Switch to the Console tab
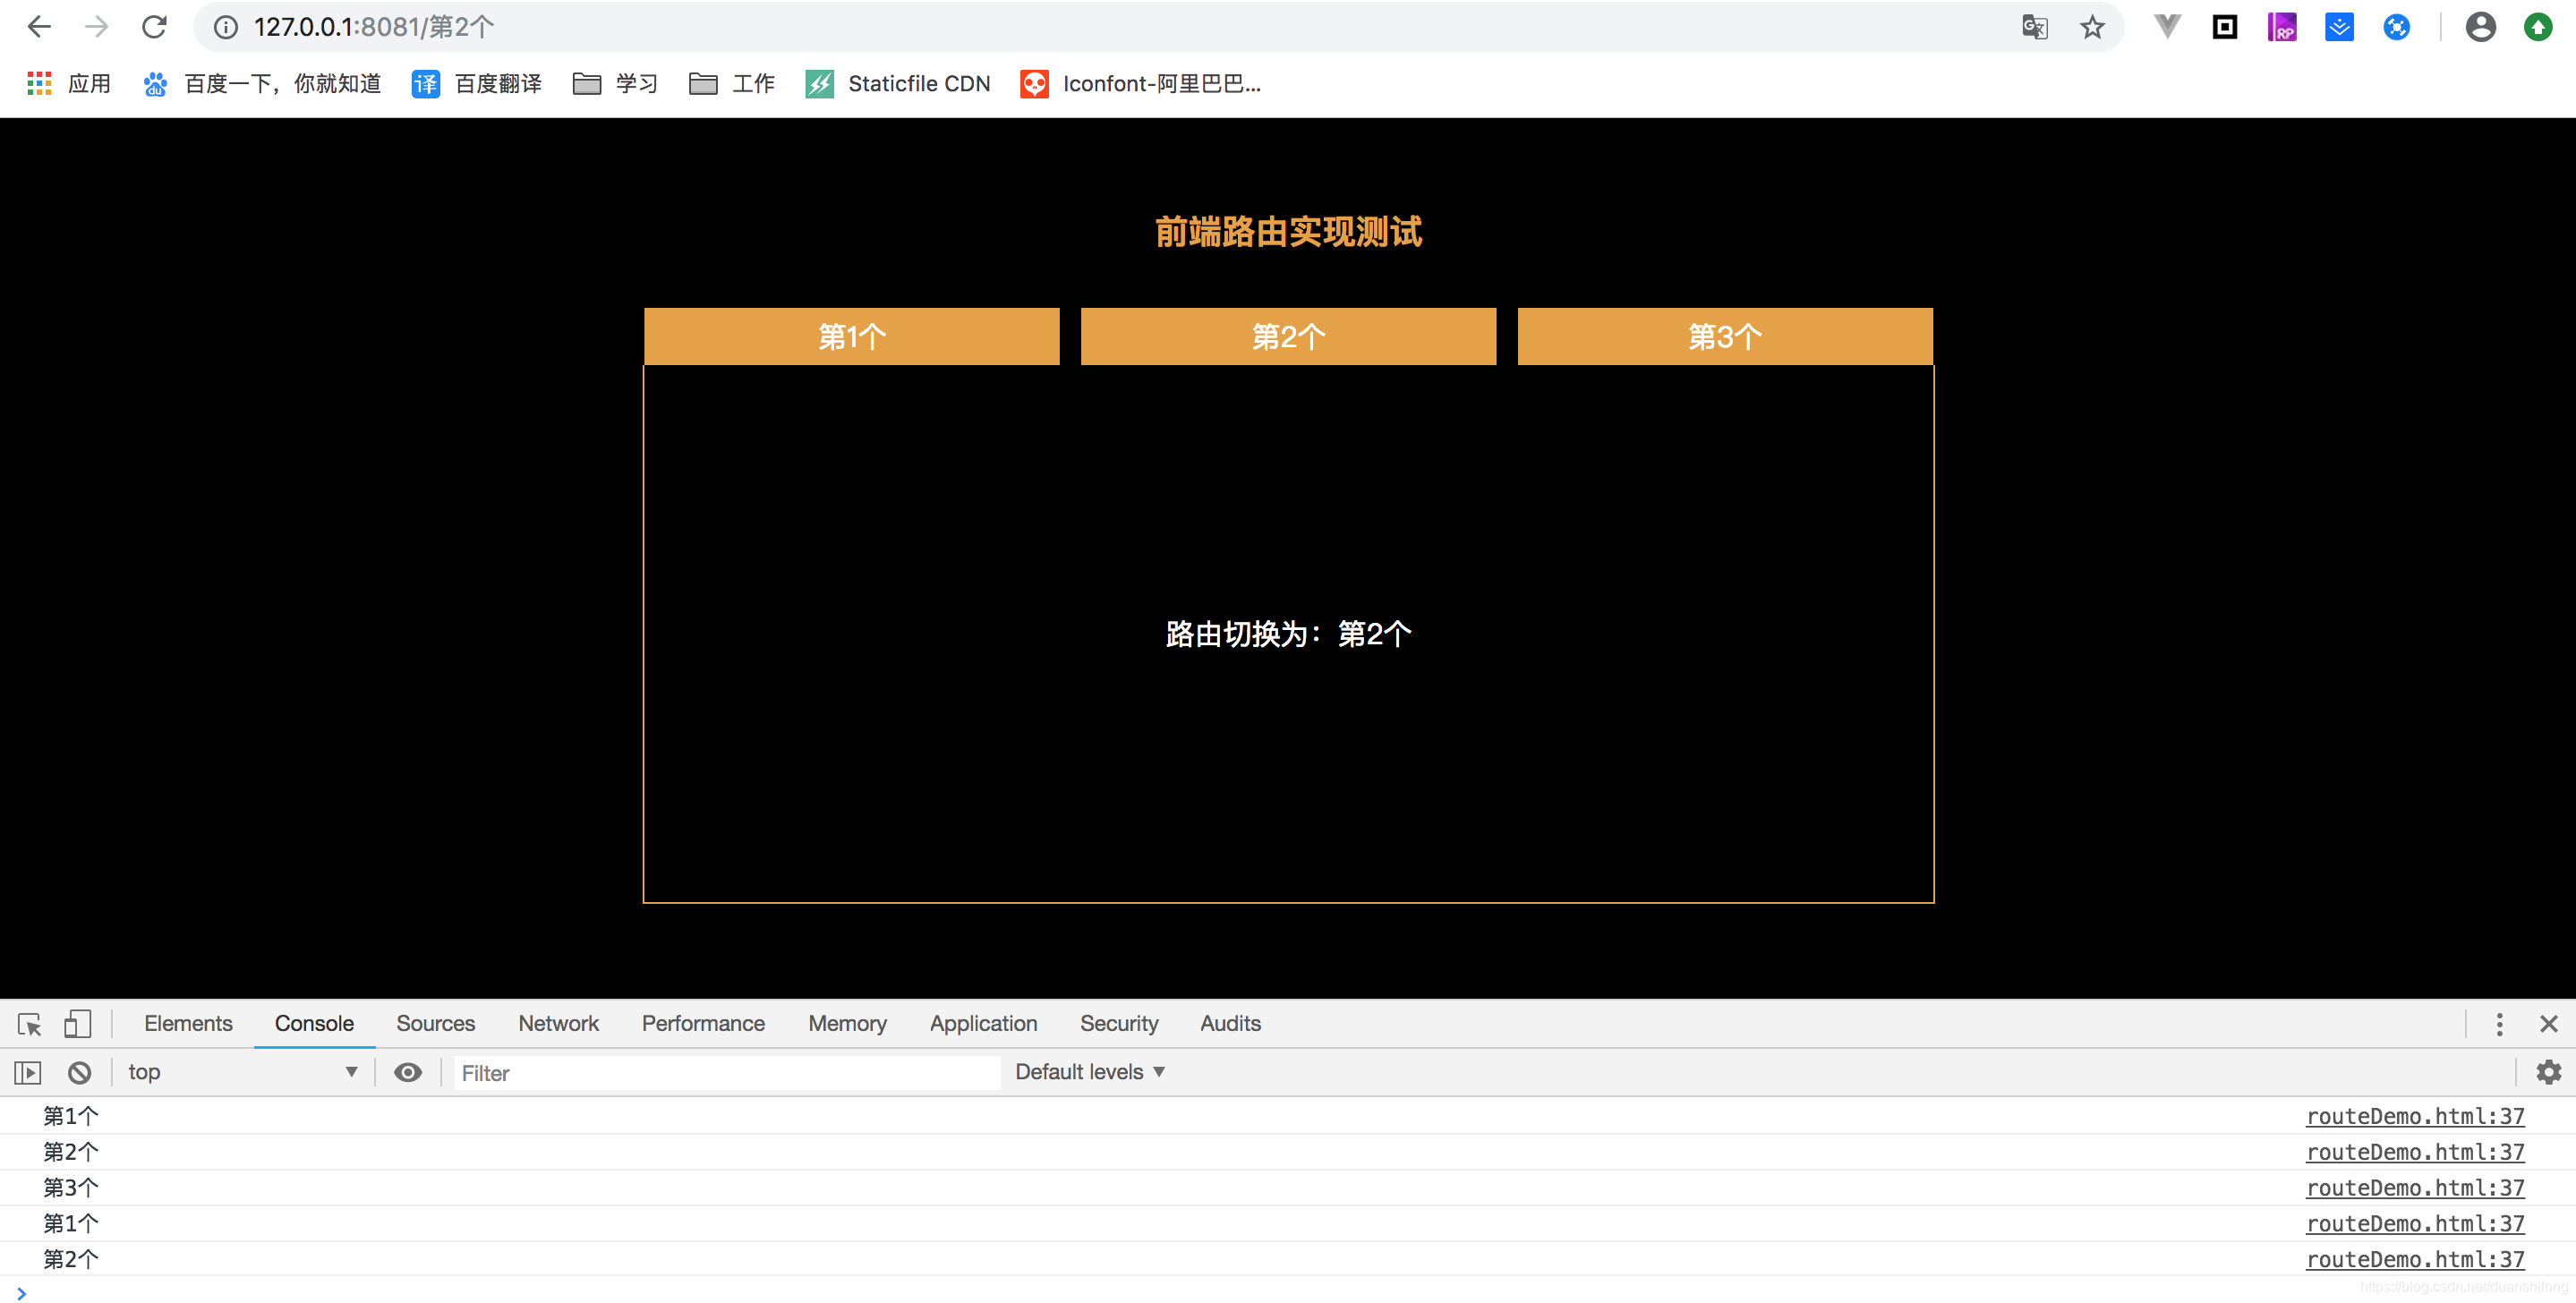This screenshot has height=1303, width=2576. pyautogui.click(x=314, y=1024)
